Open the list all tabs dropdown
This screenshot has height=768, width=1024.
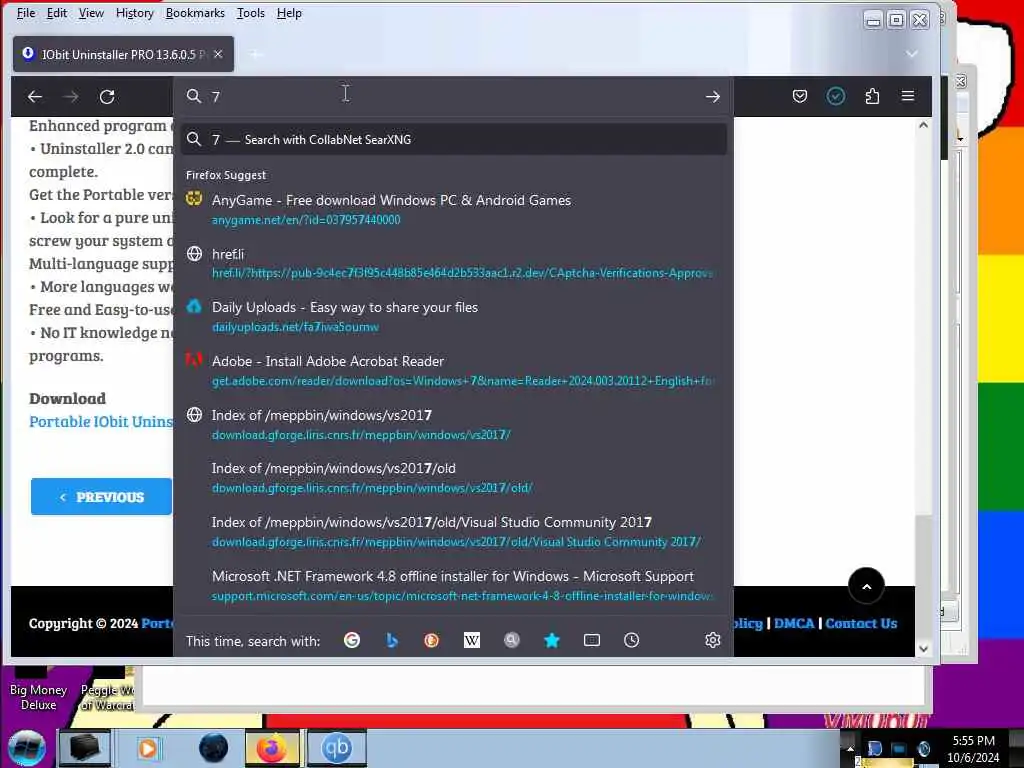(x=912, y=54)
